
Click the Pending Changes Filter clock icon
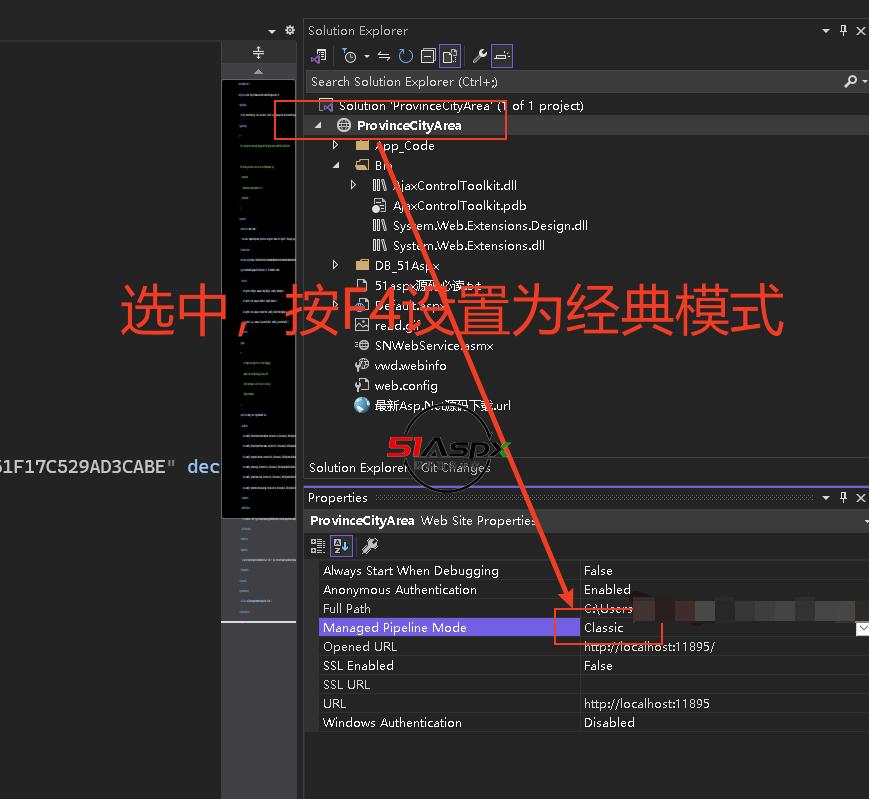[x=348, y=56]
